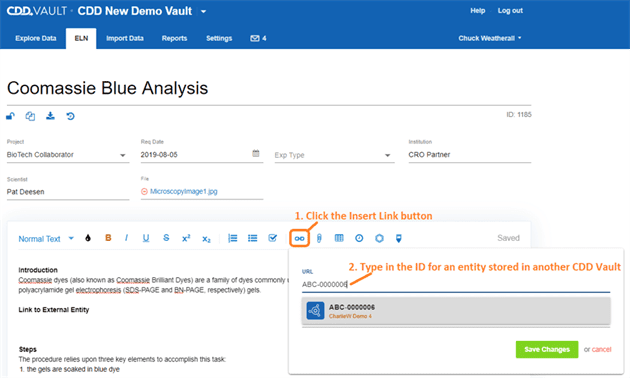Image resolution: width=630 pixels, height=378 pixels.
Task: Remove the MicroscopyImage1.jpg file
Action: coord(144,192)
